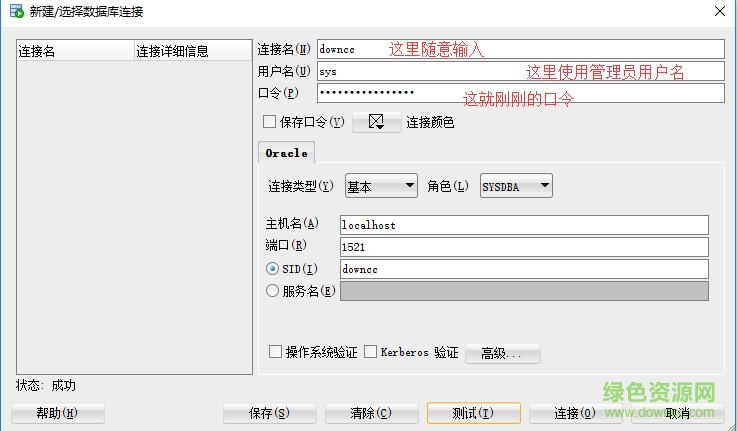The height and width of the screenshot is (431, 738).
Task: Click the 清除(C) button
Action: pos(371,413)
